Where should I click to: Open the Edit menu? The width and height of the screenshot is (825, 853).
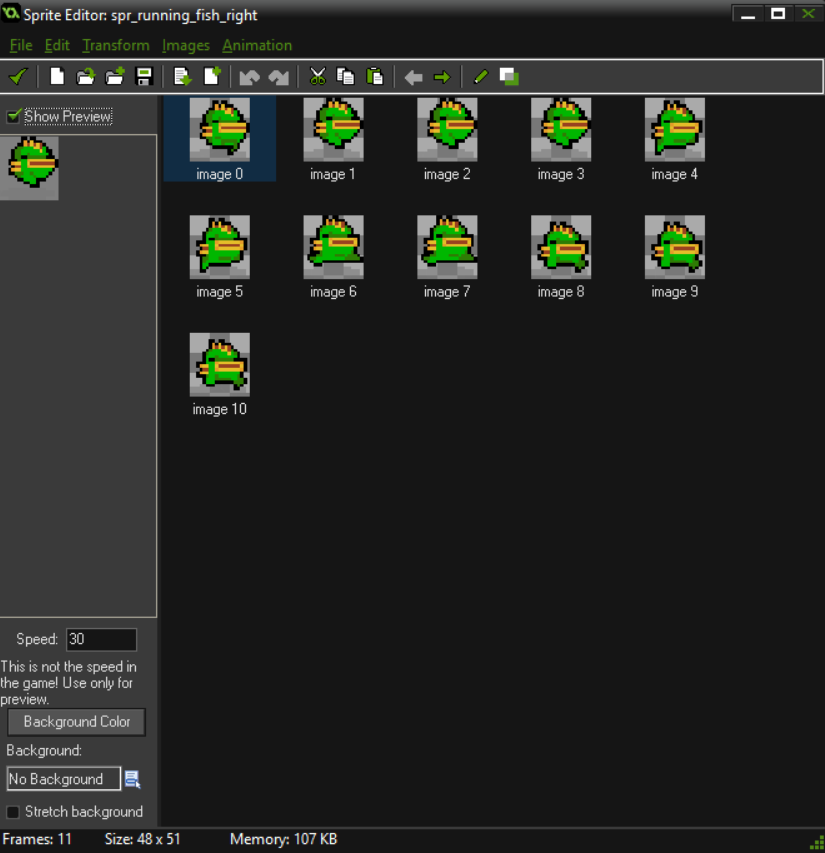(57, 45)
